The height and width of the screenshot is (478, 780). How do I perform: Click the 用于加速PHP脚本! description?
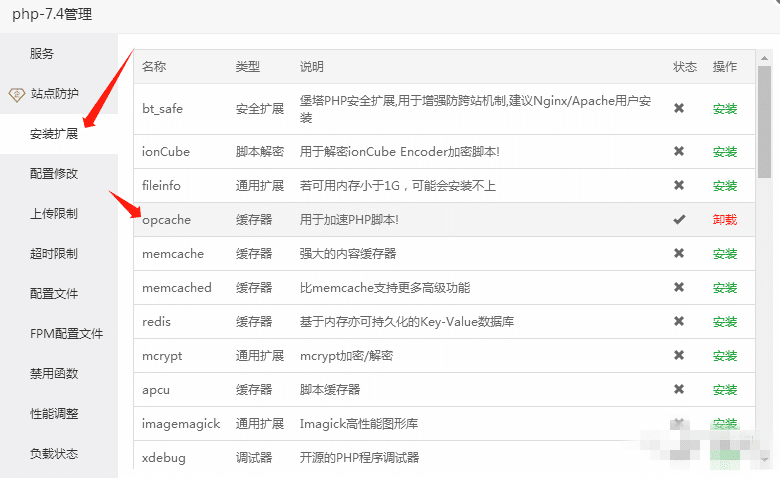click(349, 220)
